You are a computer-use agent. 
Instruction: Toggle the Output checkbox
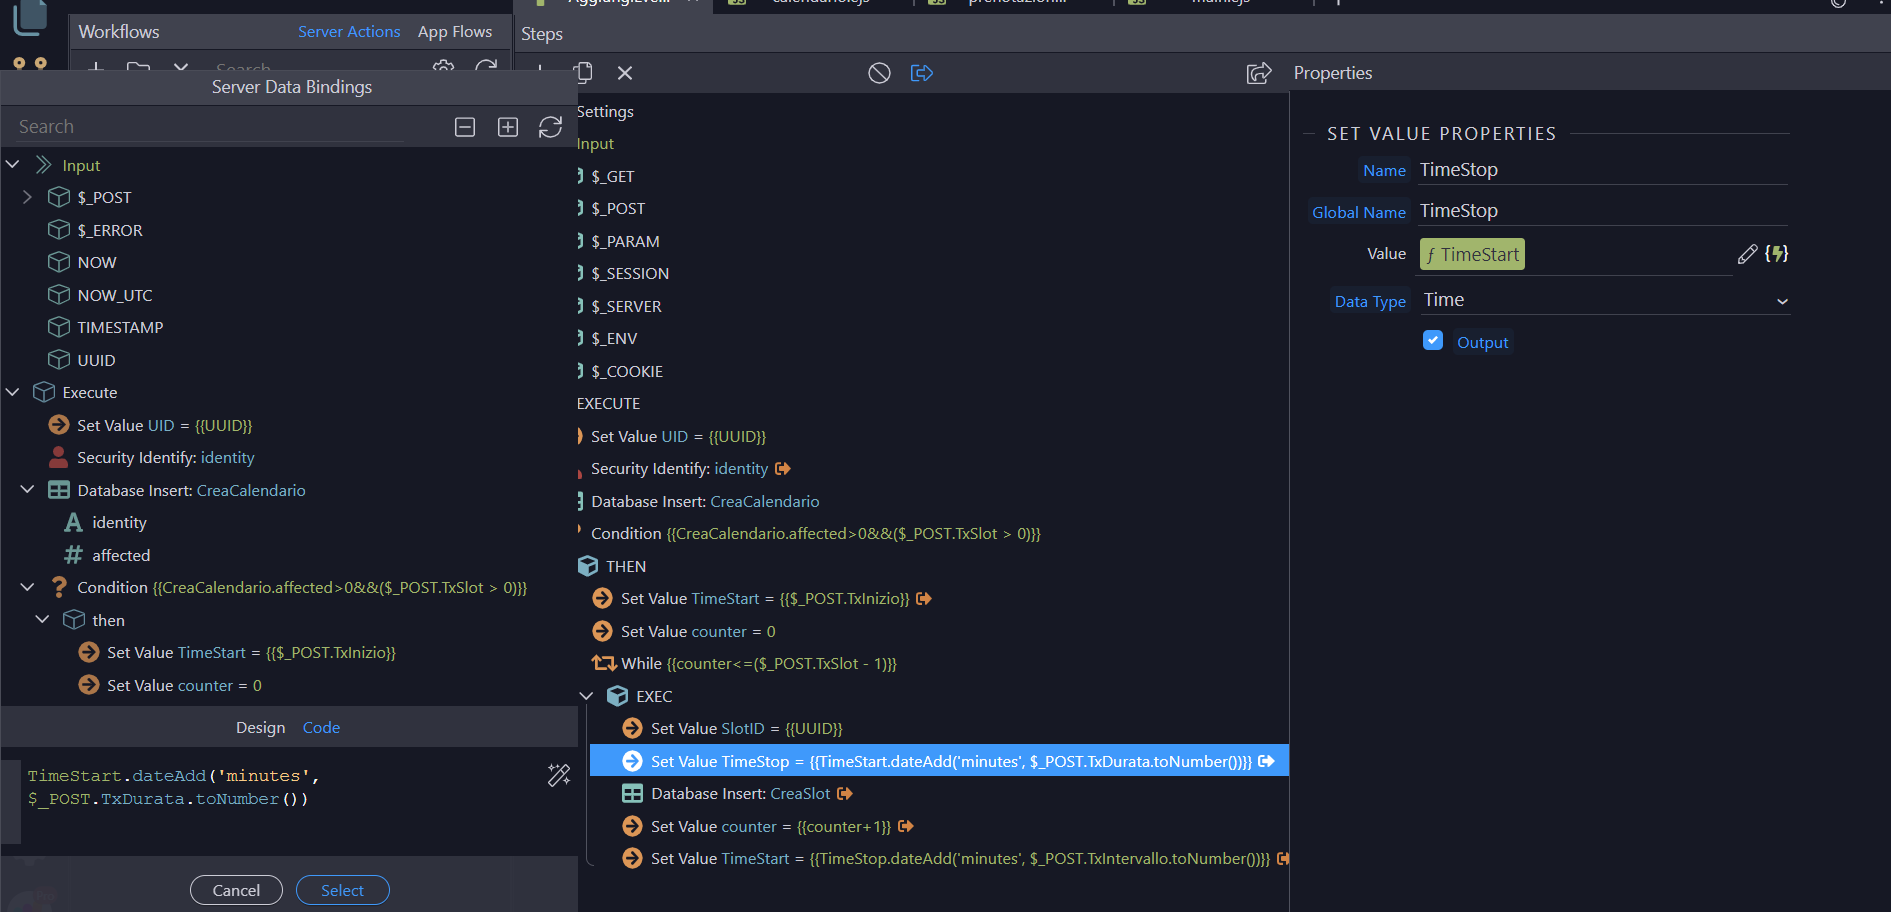click(1433, 341)
